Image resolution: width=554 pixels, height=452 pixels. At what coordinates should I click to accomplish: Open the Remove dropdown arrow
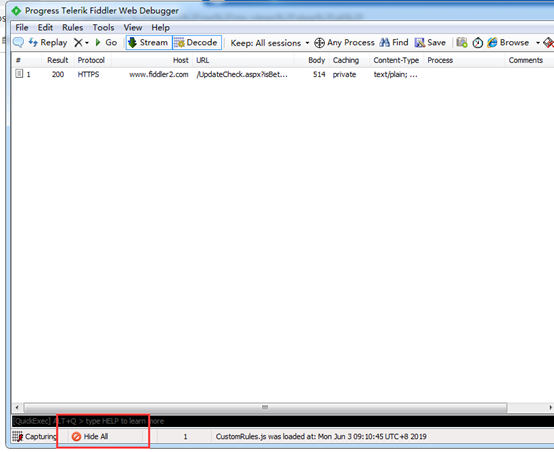tap(87, 43)
